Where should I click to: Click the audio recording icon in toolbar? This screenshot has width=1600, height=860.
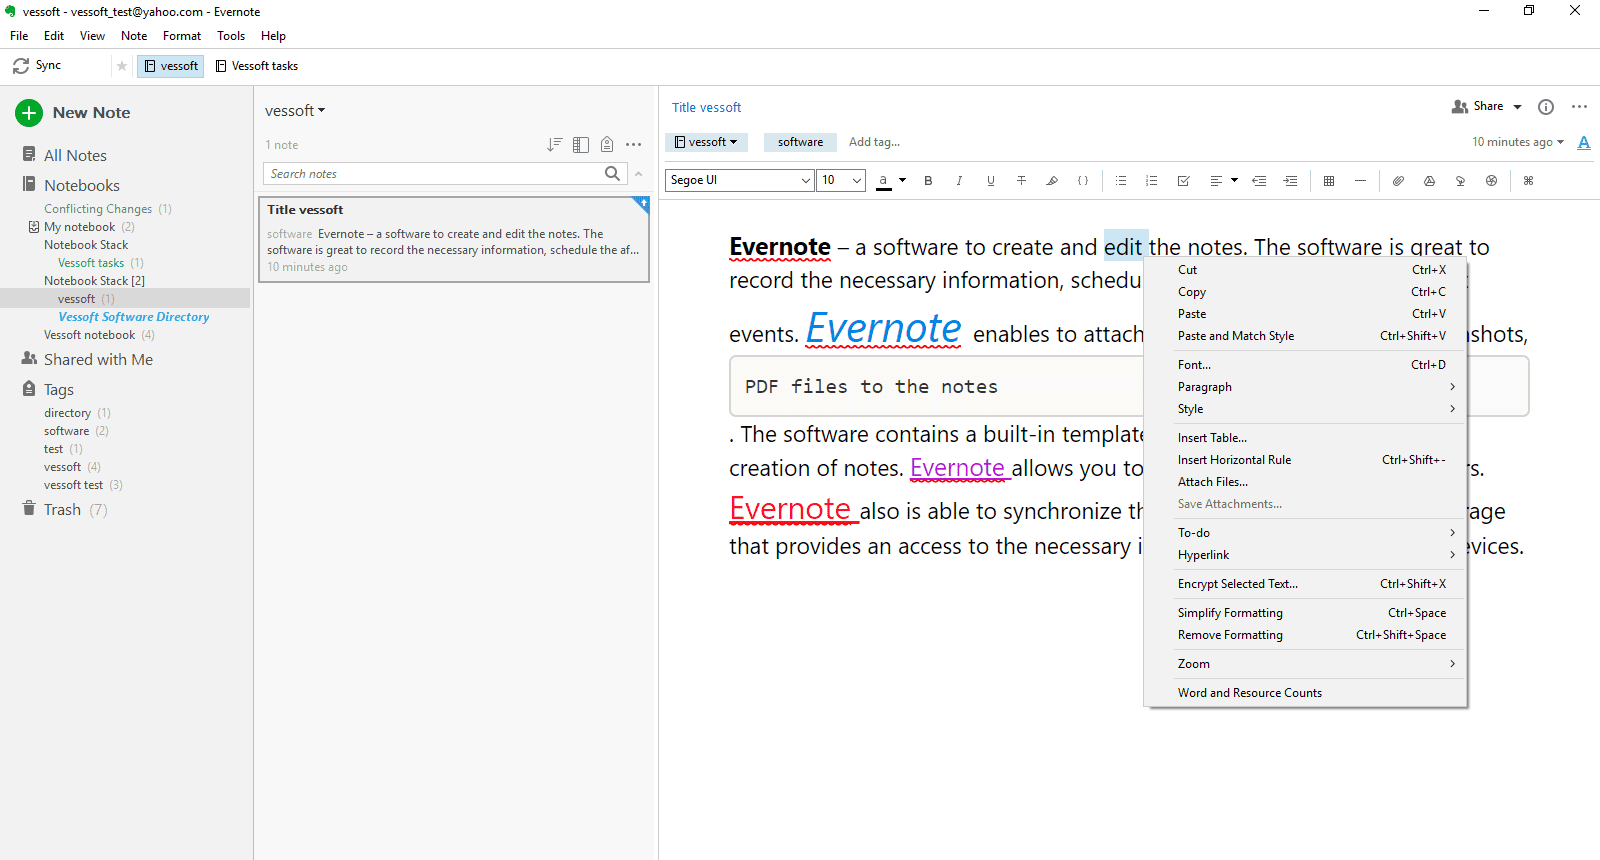(1460, 181)
